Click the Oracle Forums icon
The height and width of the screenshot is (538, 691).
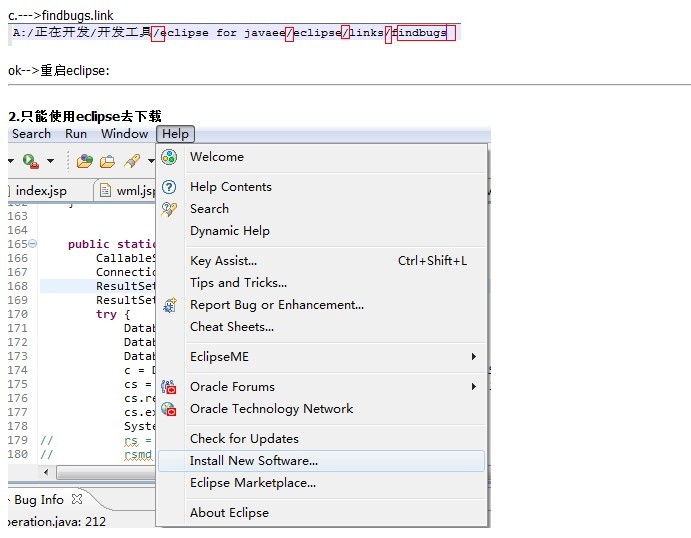[x=169, y=387]
